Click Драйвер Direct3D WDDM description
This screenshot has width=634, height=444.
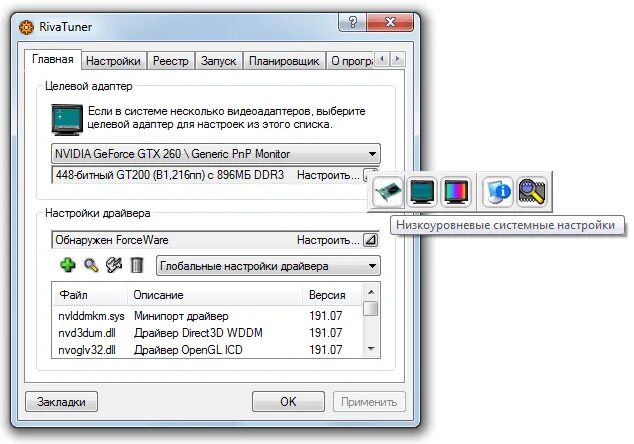[x=198, y=333]
